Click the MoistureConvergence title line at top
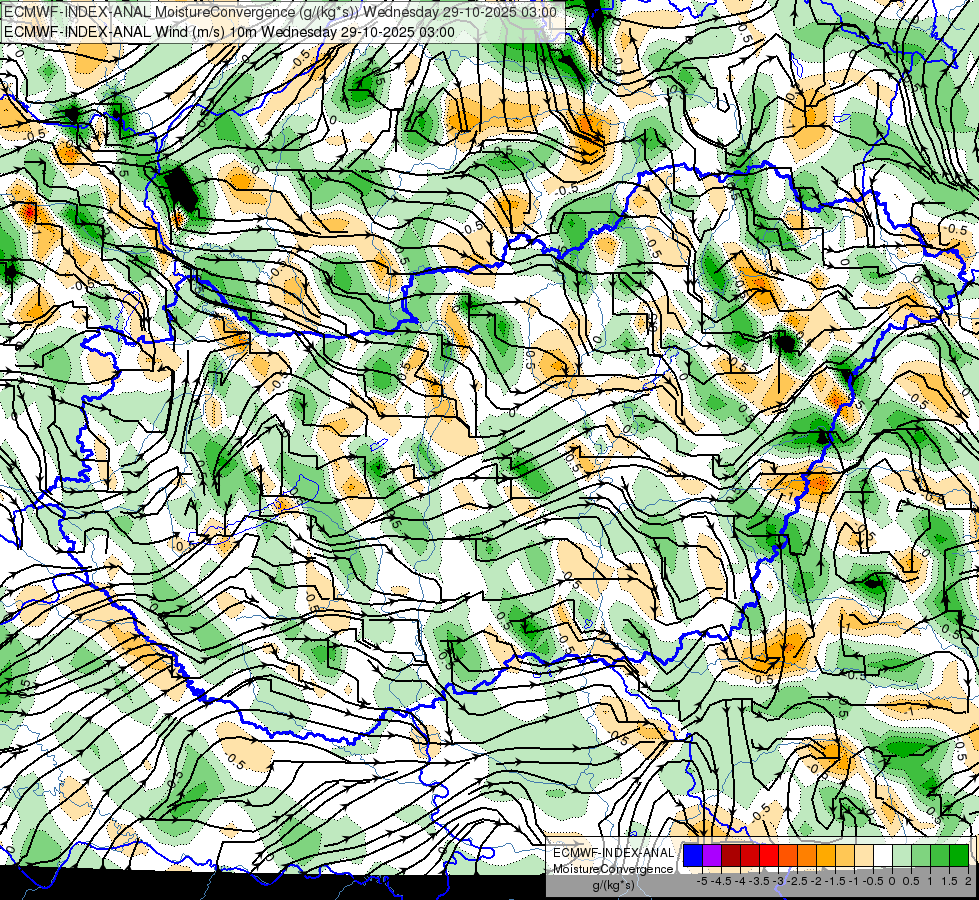 pyautogui.click(x=280, y=12)
